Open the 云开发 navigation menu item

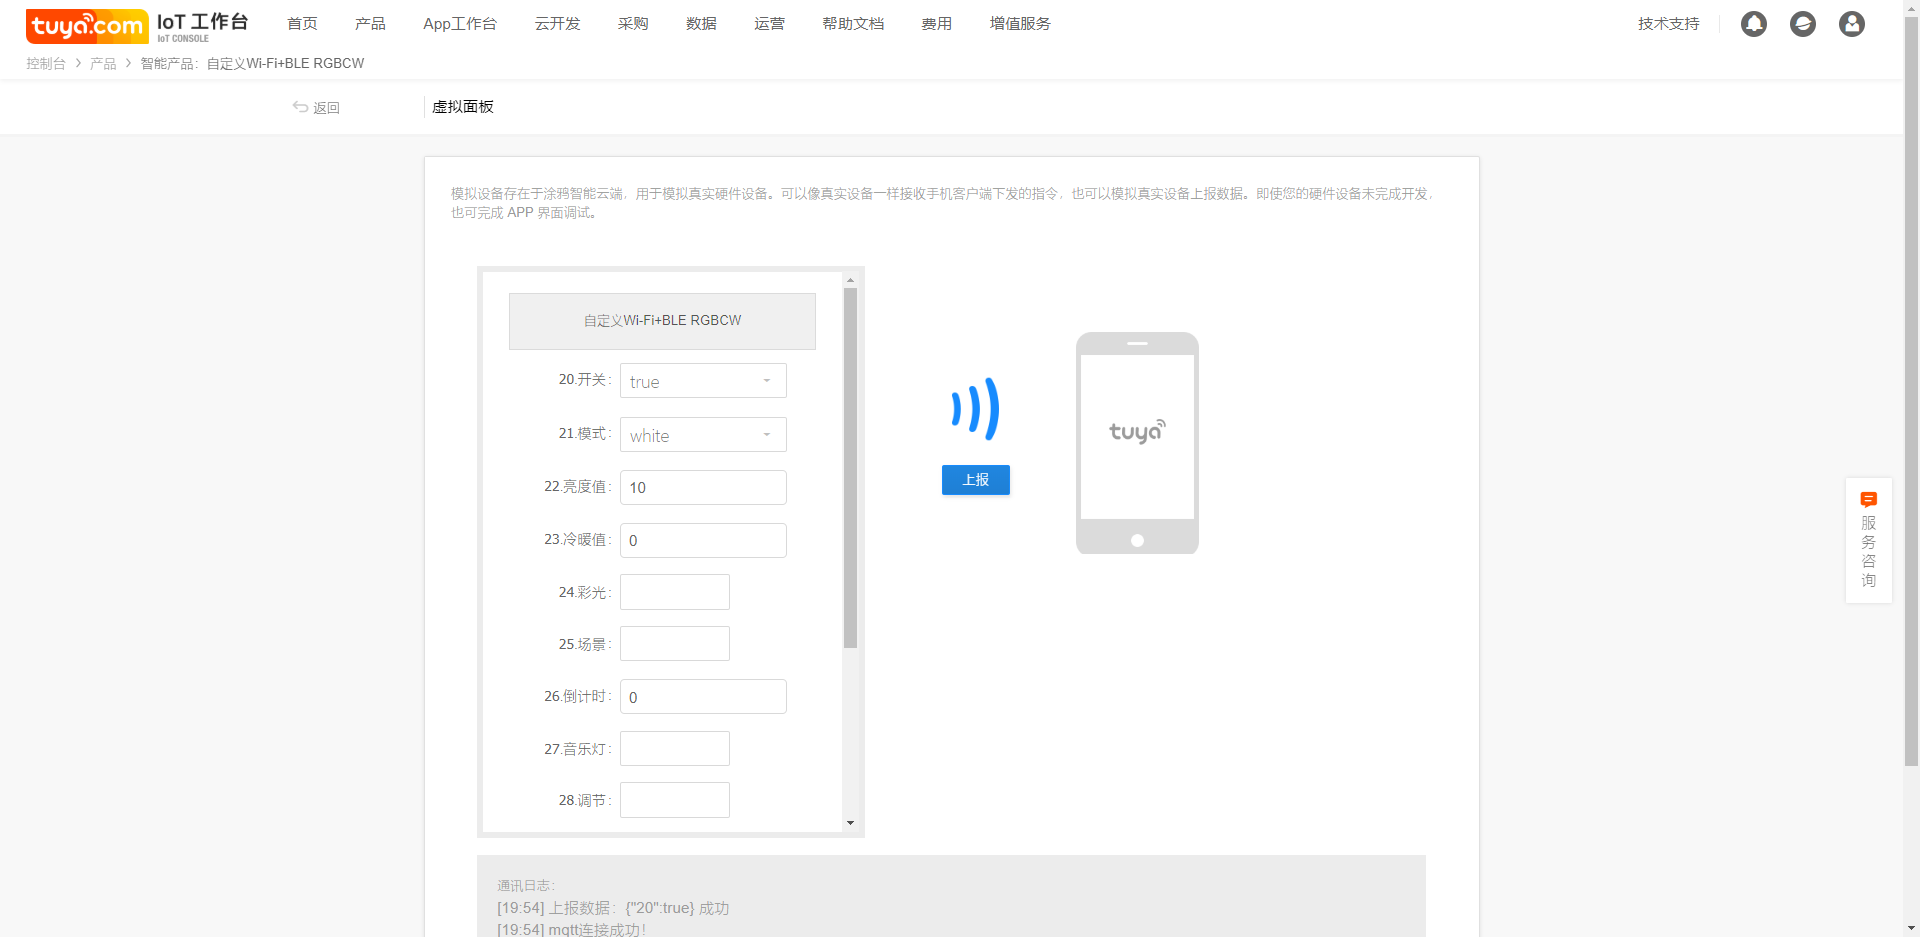pyautogui.click(x=557, y=24)
